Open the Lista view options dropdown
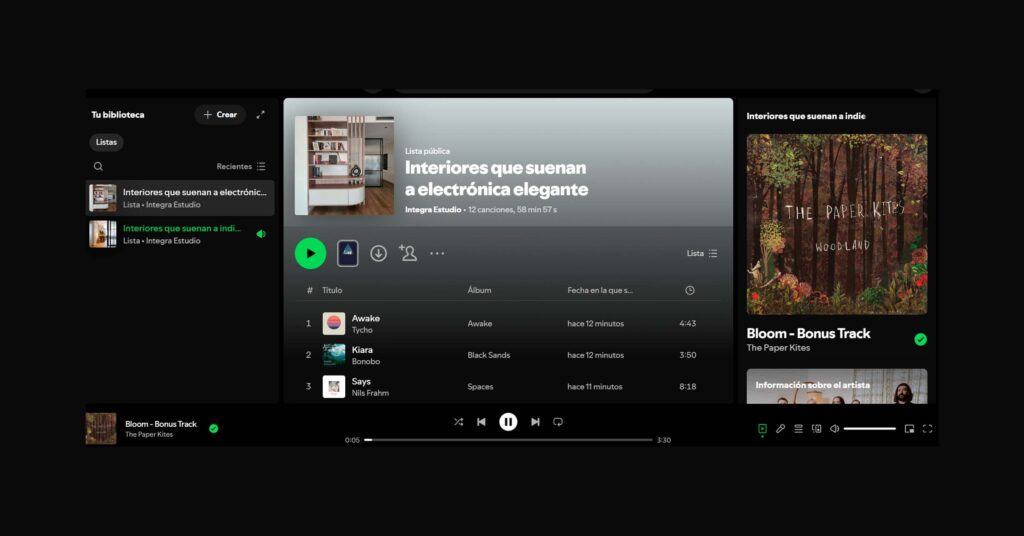1024x536 pixels. coord(702,253)
